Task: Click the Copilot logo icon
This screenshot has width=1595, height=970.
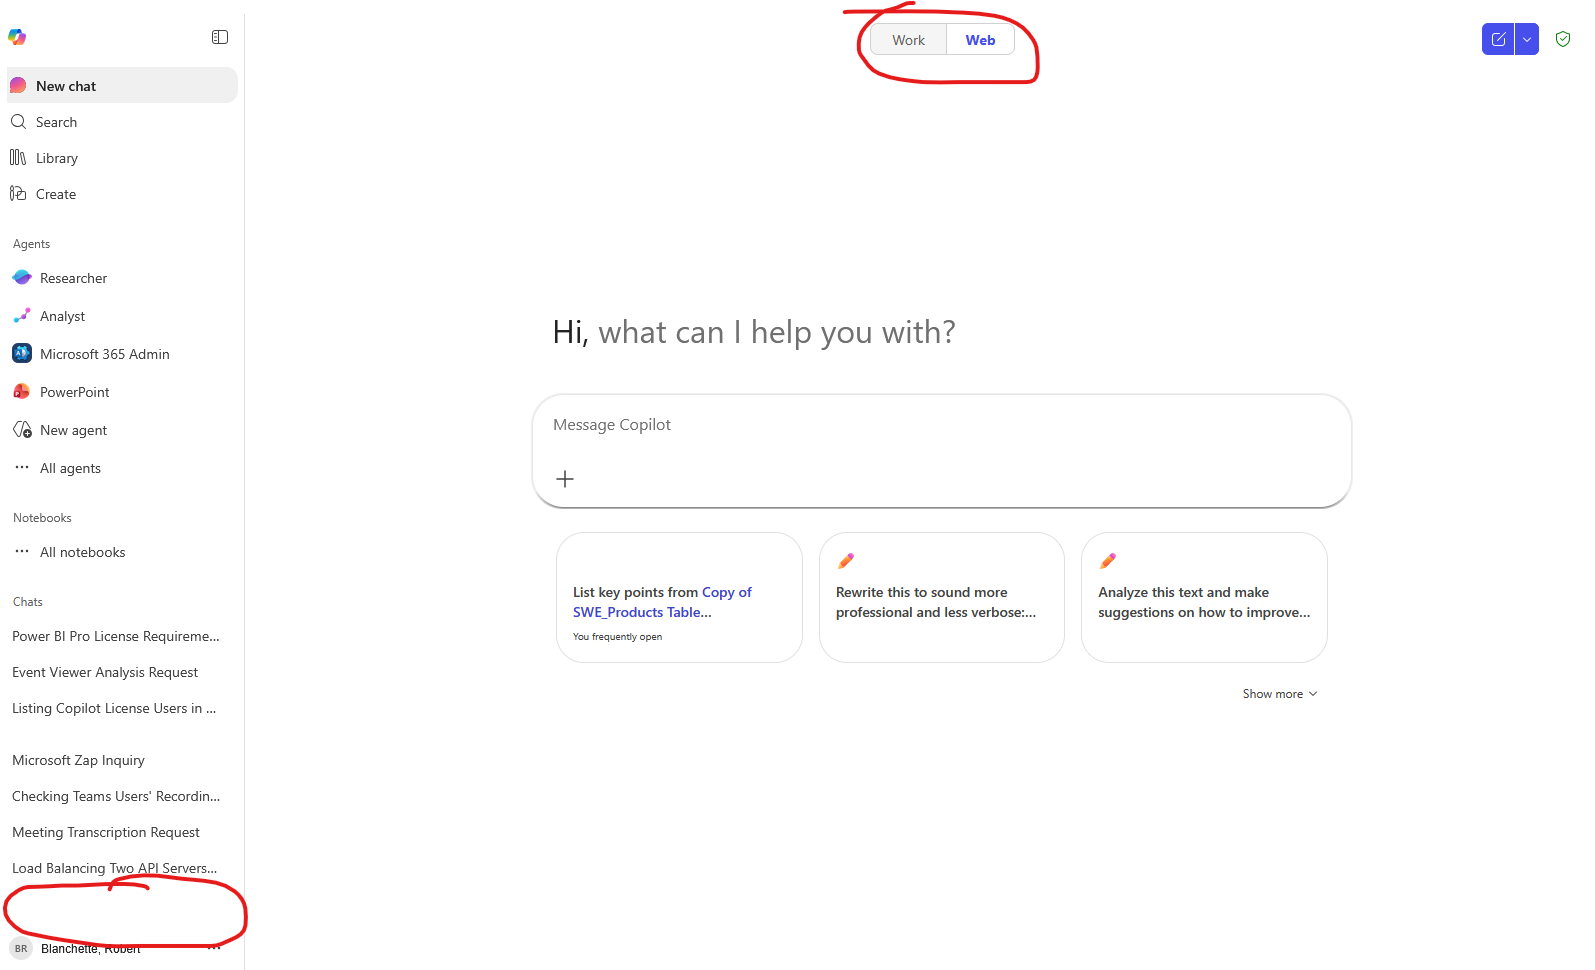Action: point(17,37)
